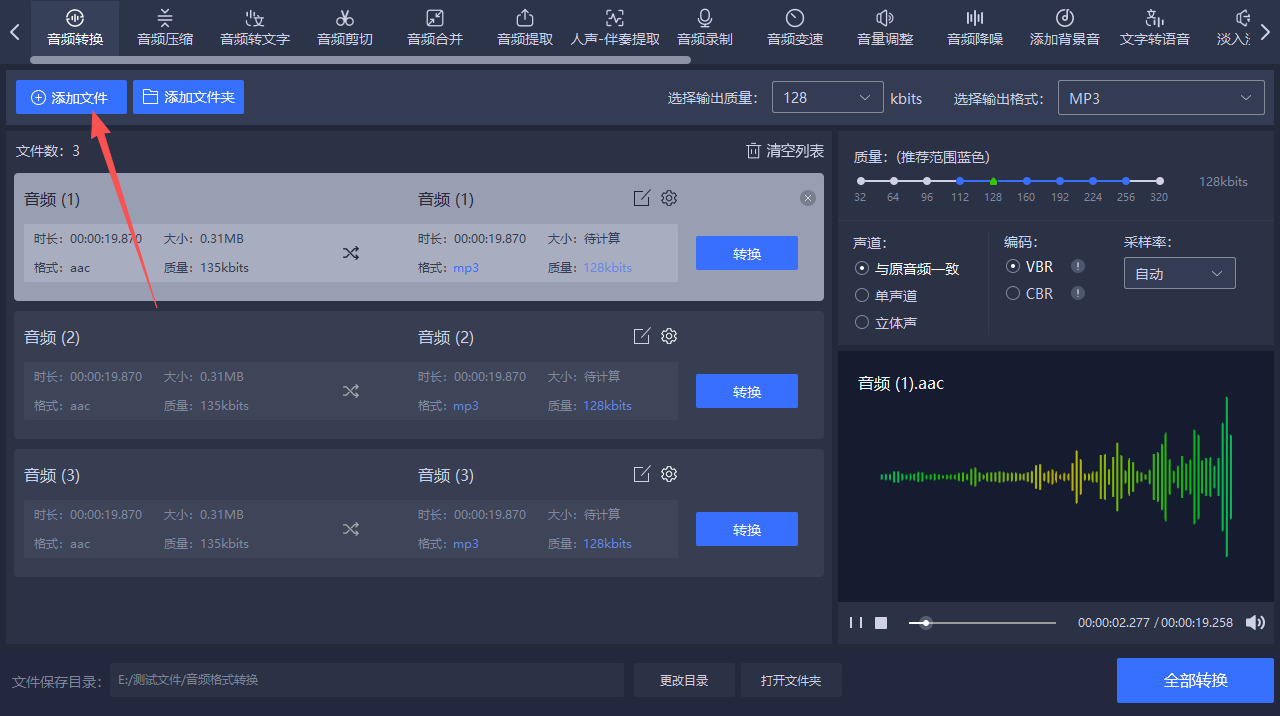Open settings gear for 音频 (2)
The width and height of the screenshot is (1280, 716).
click(669, 336)
